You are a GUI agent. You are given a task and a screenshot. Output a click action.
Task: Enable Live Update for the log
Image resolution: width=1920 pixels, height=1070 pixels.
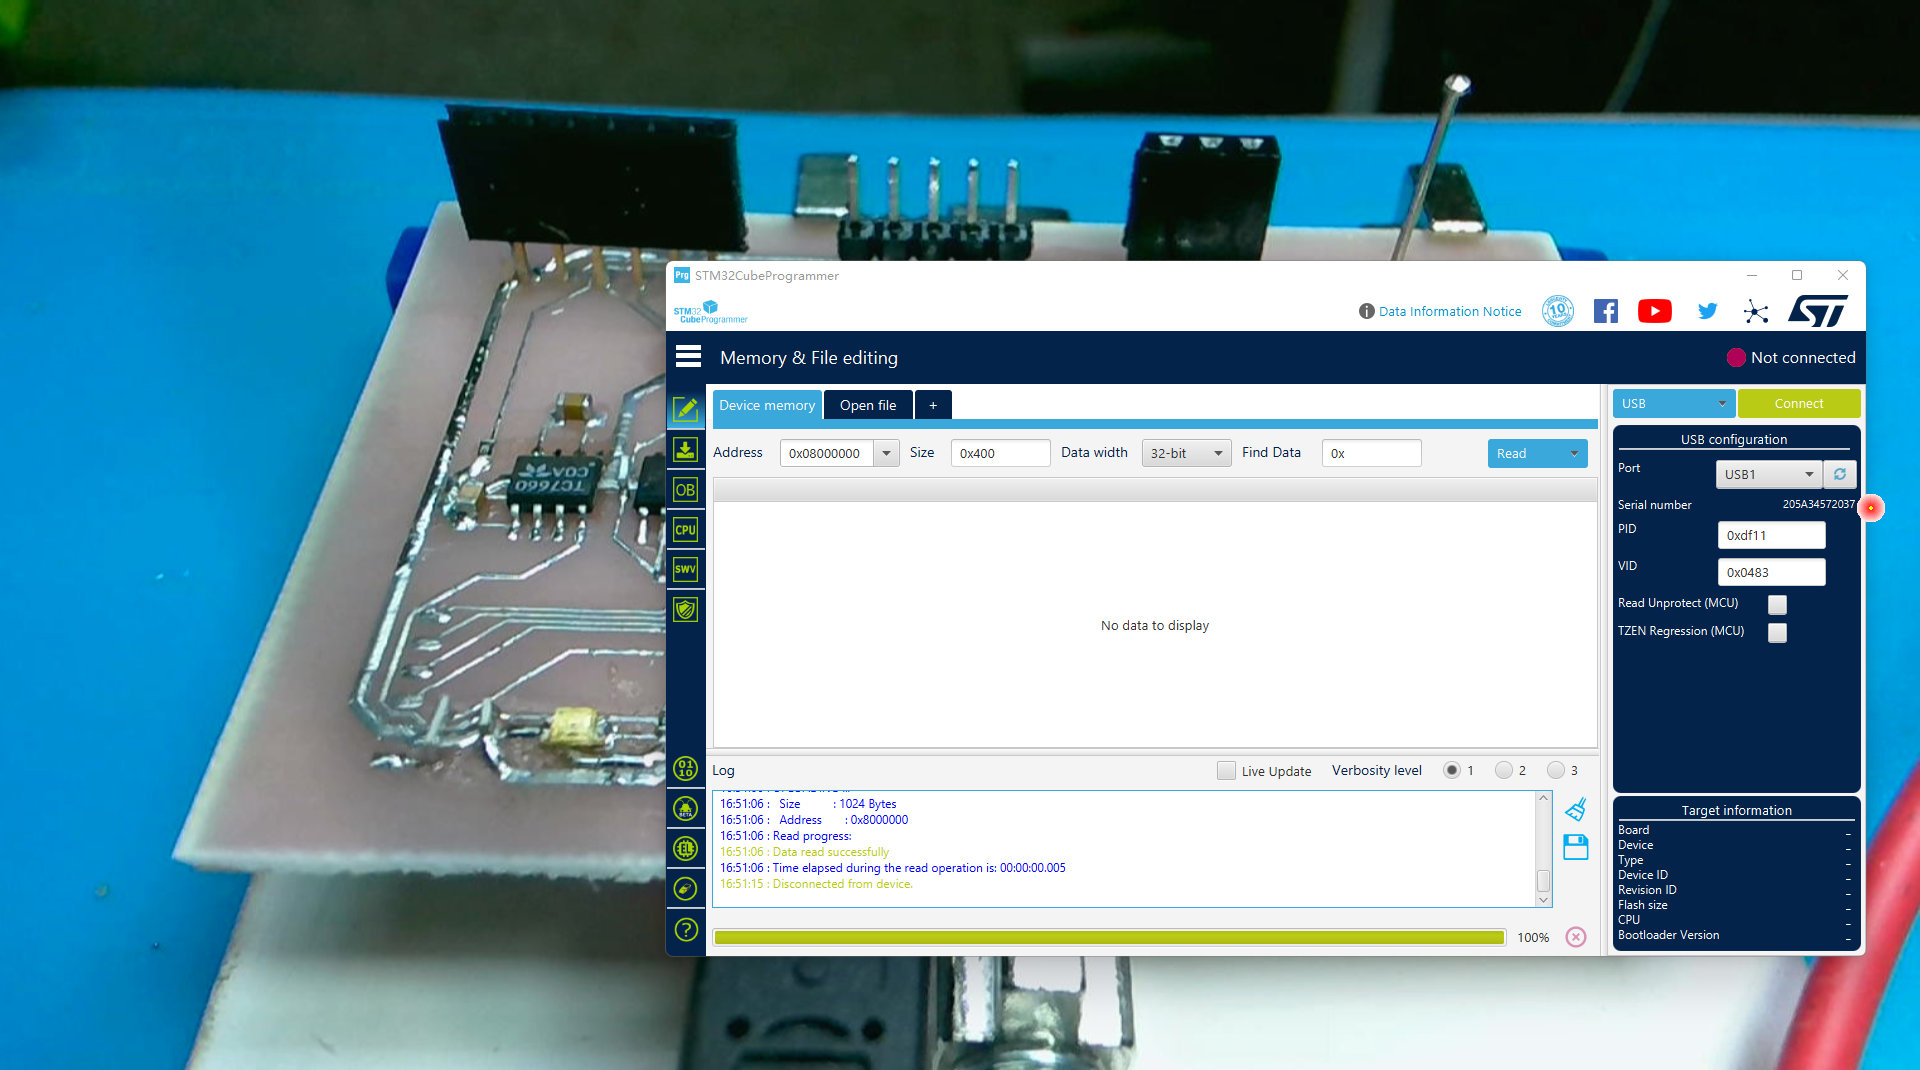pyautogui.click(x=1227, y=771)
